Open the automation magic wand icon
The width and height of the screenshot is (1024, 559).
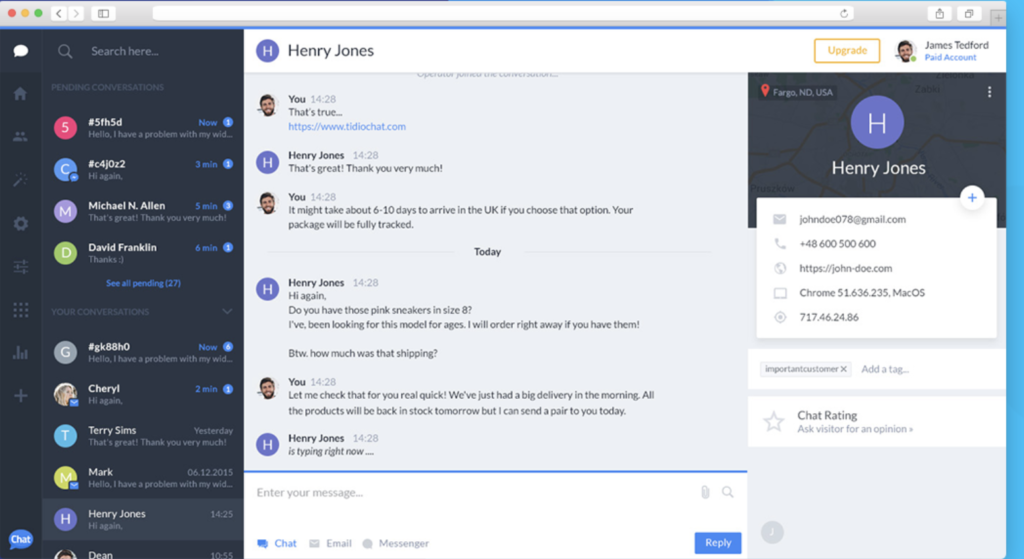point(20,180)
